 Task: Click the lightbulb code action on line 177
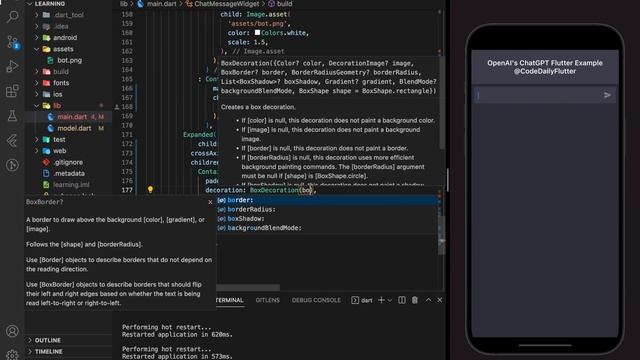(150, 190)
